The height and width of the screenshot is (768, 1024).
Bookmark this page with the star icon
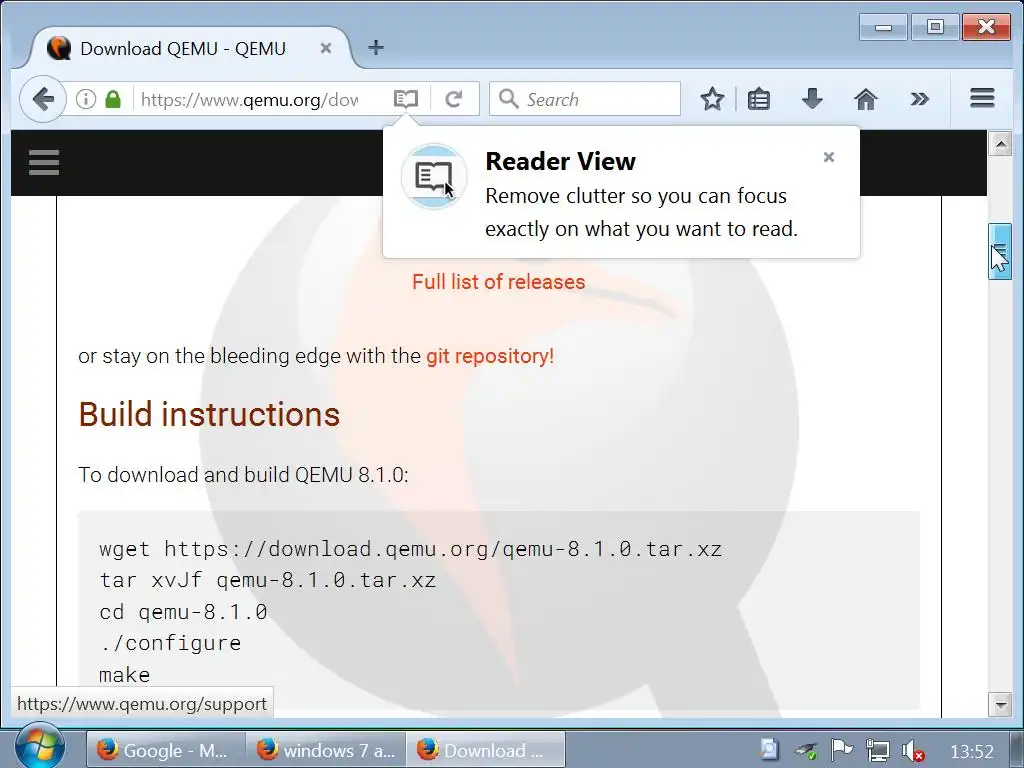712,99
